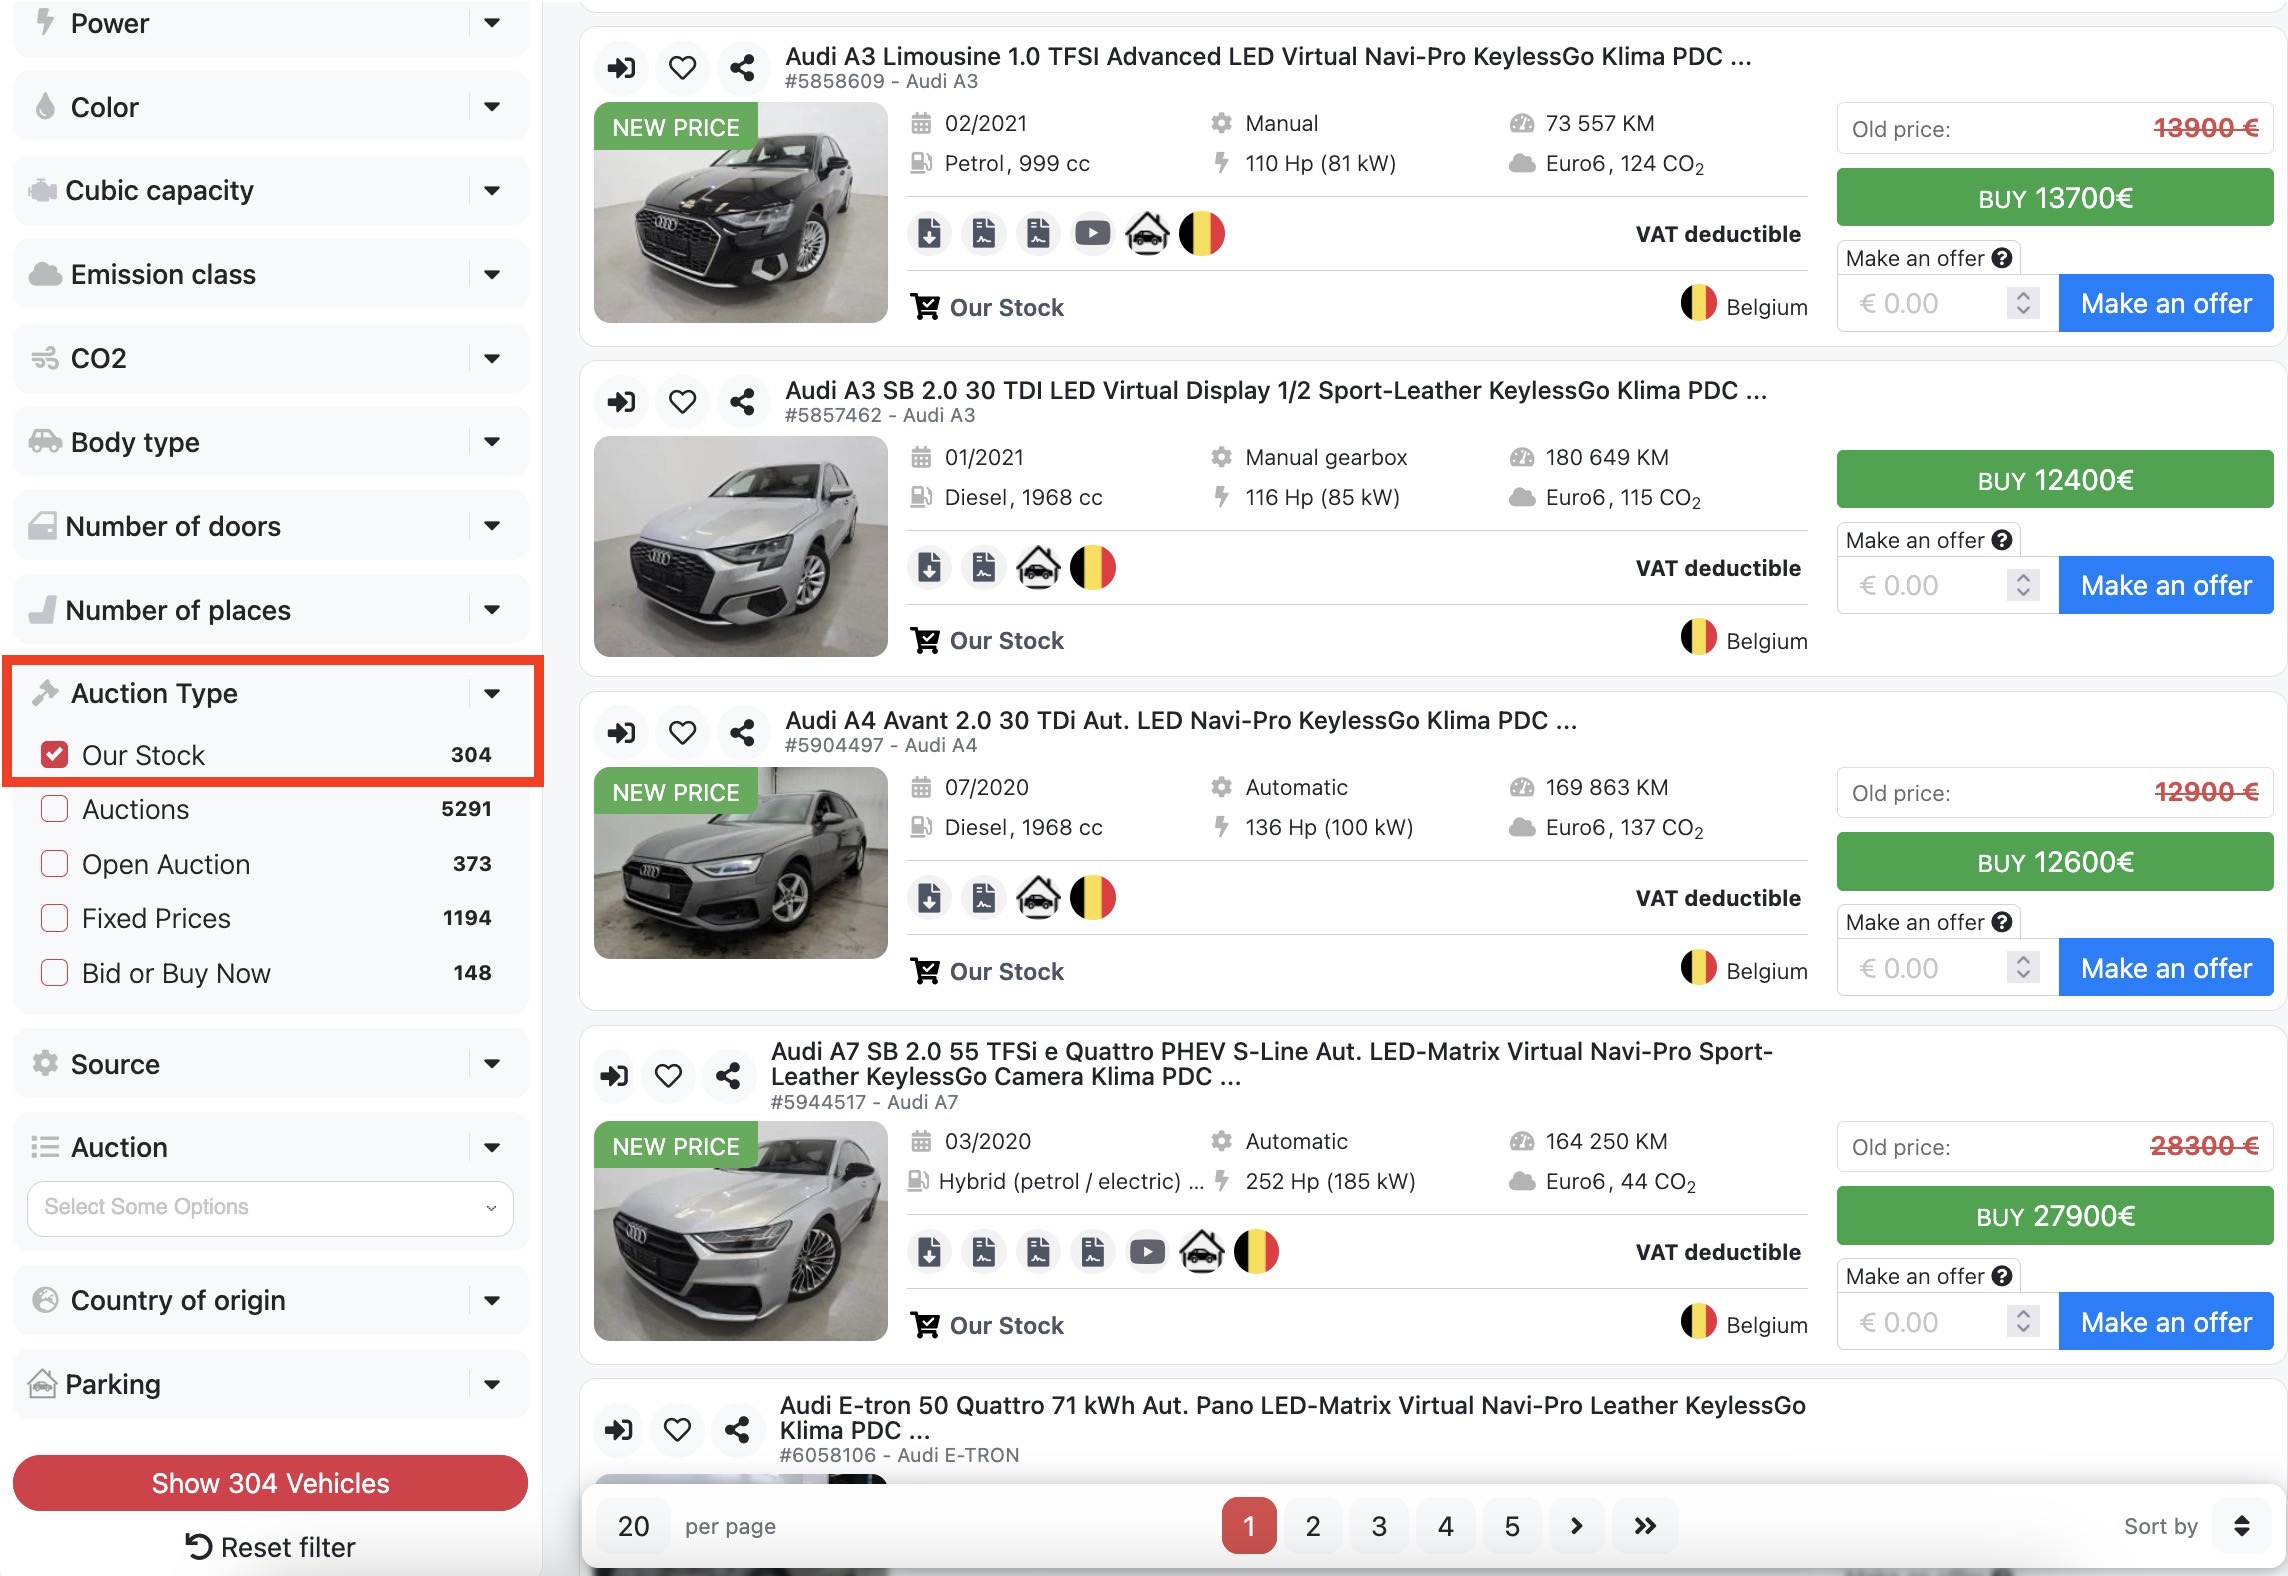Click download document icon on Audi A7 listing
Screen dimensions: 2288x1576
[x=929, y=1252]
